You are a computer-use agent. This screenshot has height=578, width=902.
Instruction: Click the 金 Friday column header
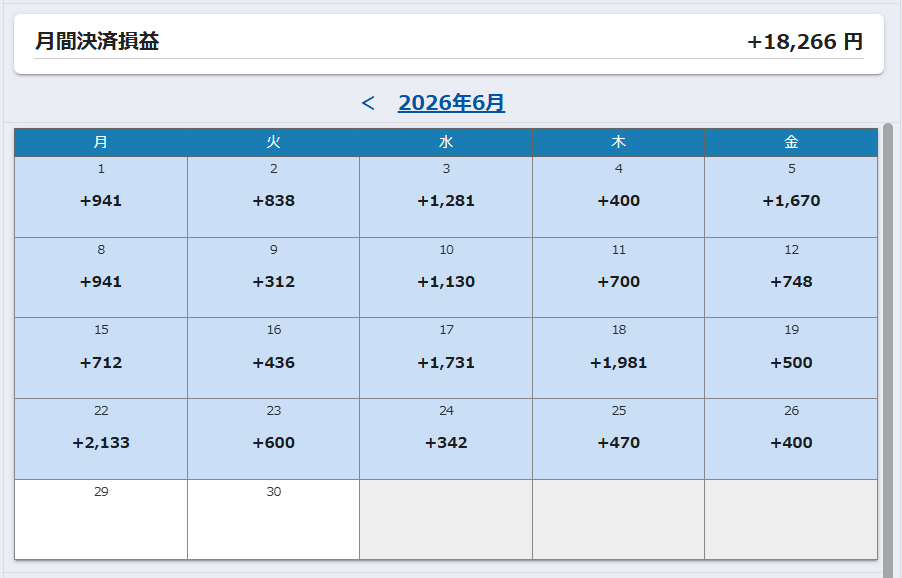[x=791, y=142]
